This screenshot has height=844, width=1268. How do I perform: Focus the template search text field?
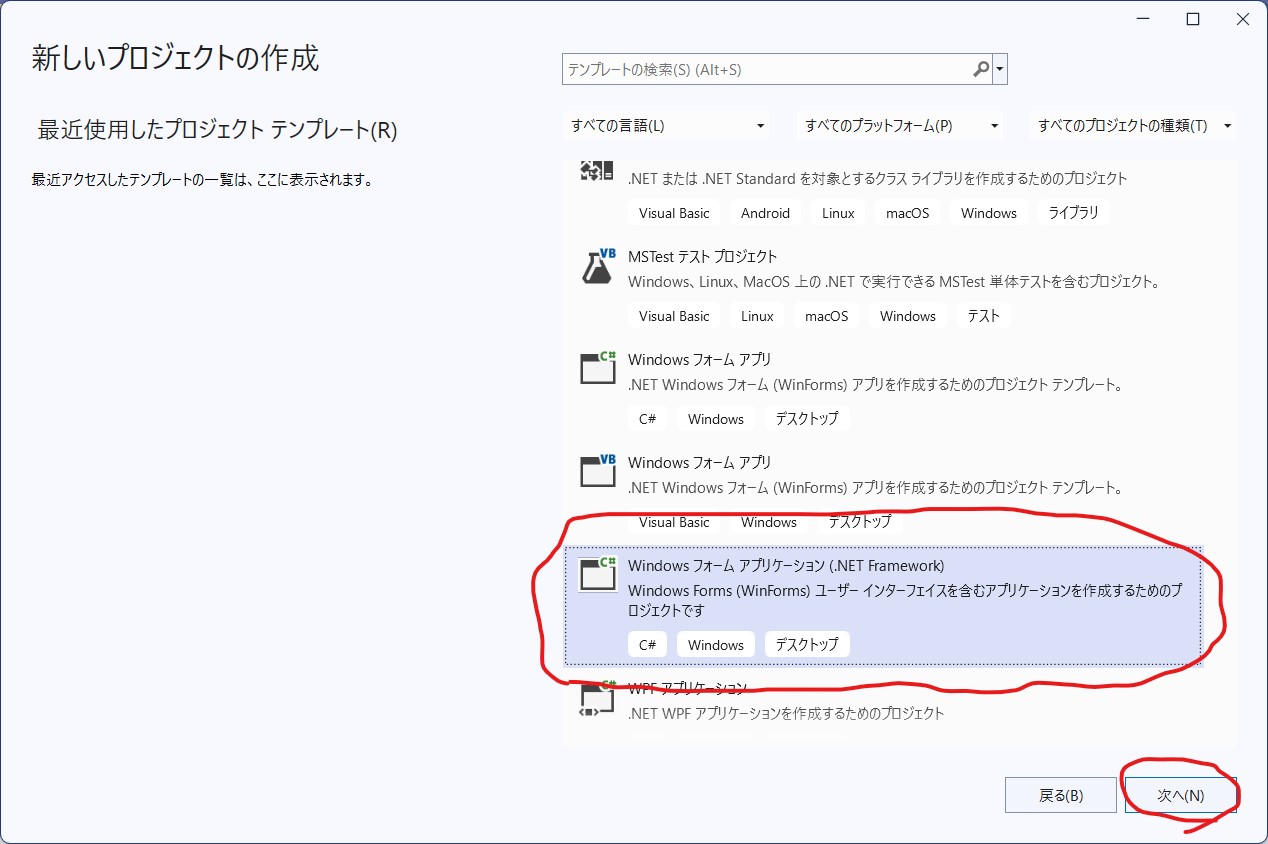coord(765,70)
